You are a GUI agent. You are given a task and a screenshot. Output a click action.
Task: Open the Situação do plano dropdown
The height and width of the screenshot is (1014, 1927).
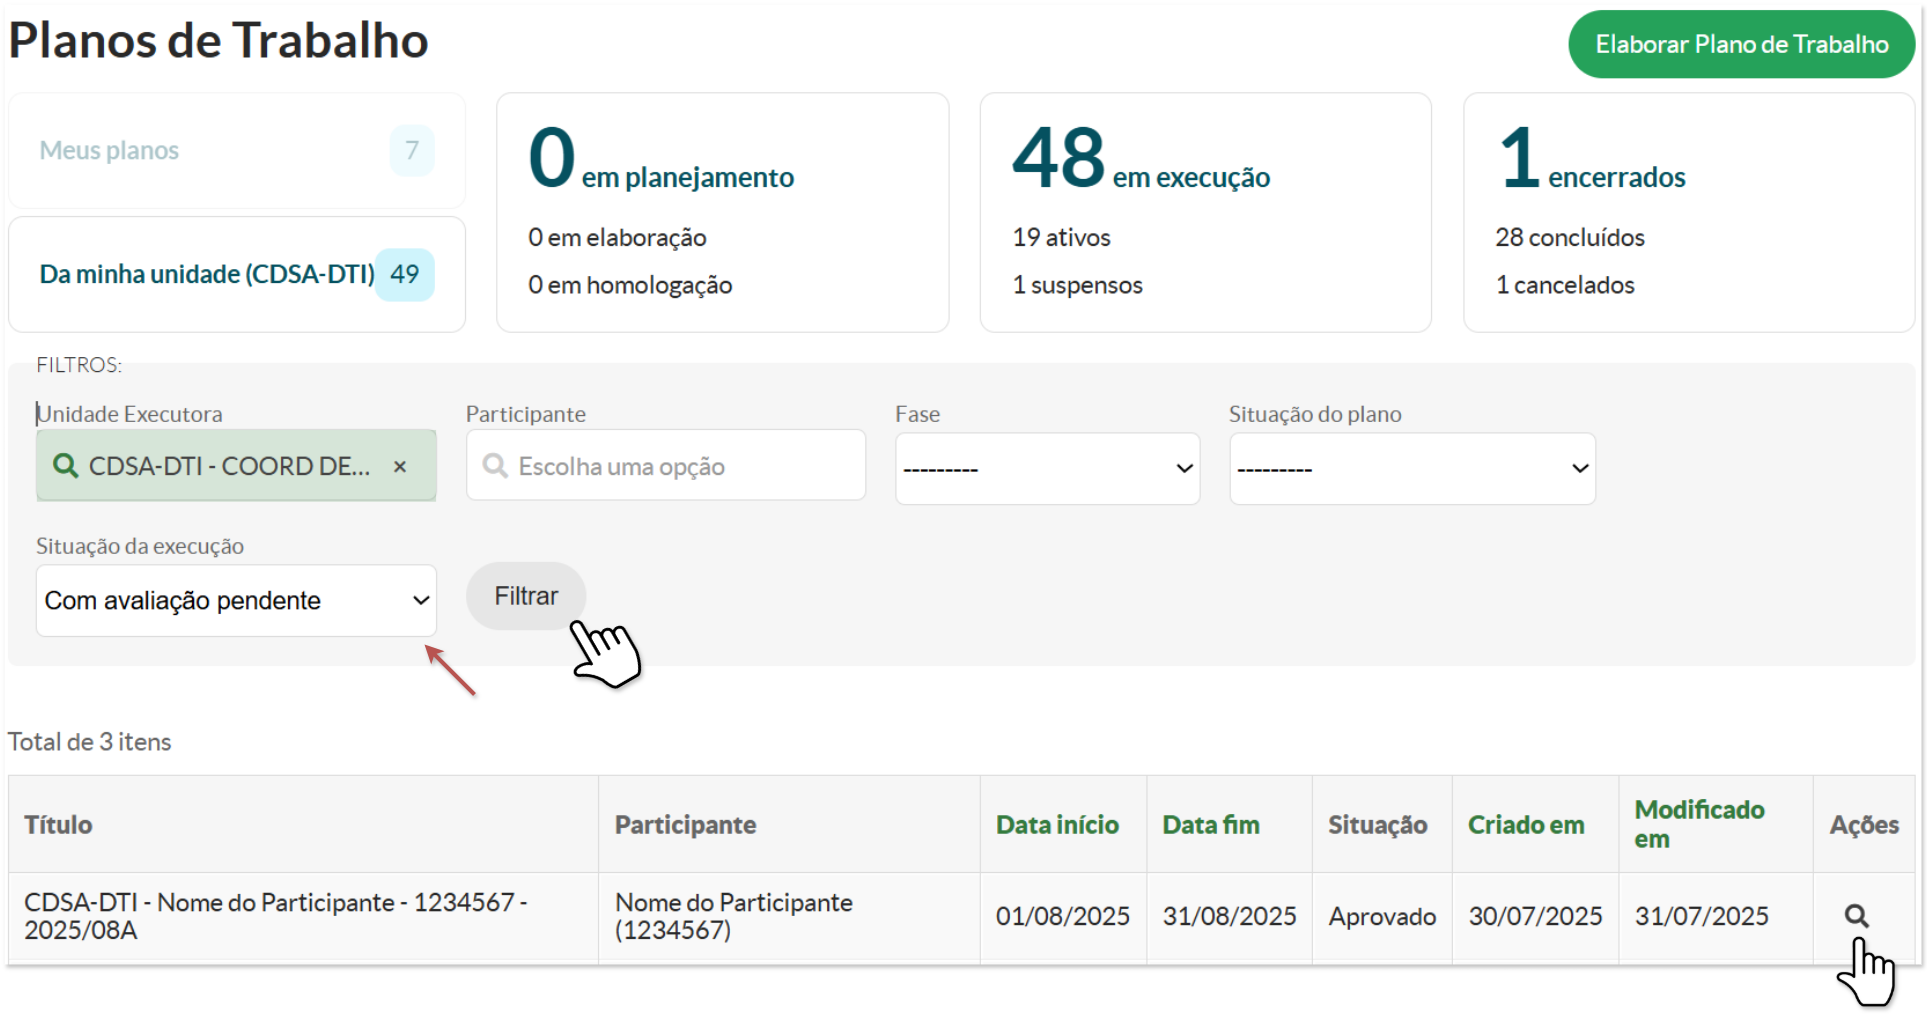pos(1411,469)
